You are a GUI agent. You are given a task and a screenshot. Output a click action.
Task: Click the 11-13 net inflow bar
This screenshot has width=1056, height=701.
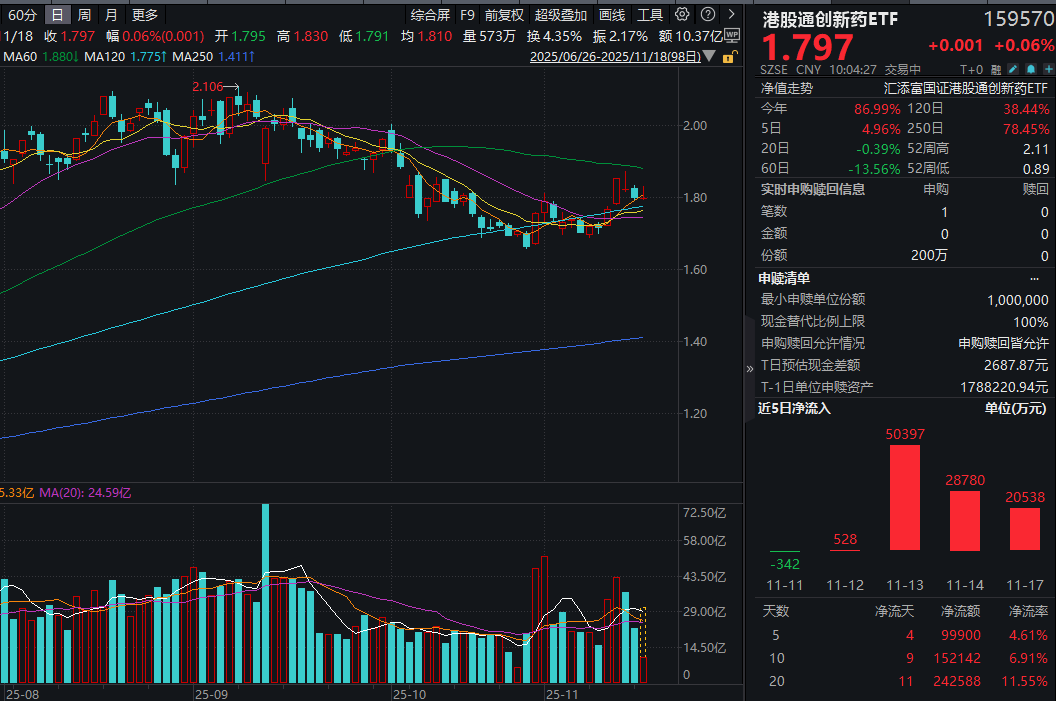(904, 500)
